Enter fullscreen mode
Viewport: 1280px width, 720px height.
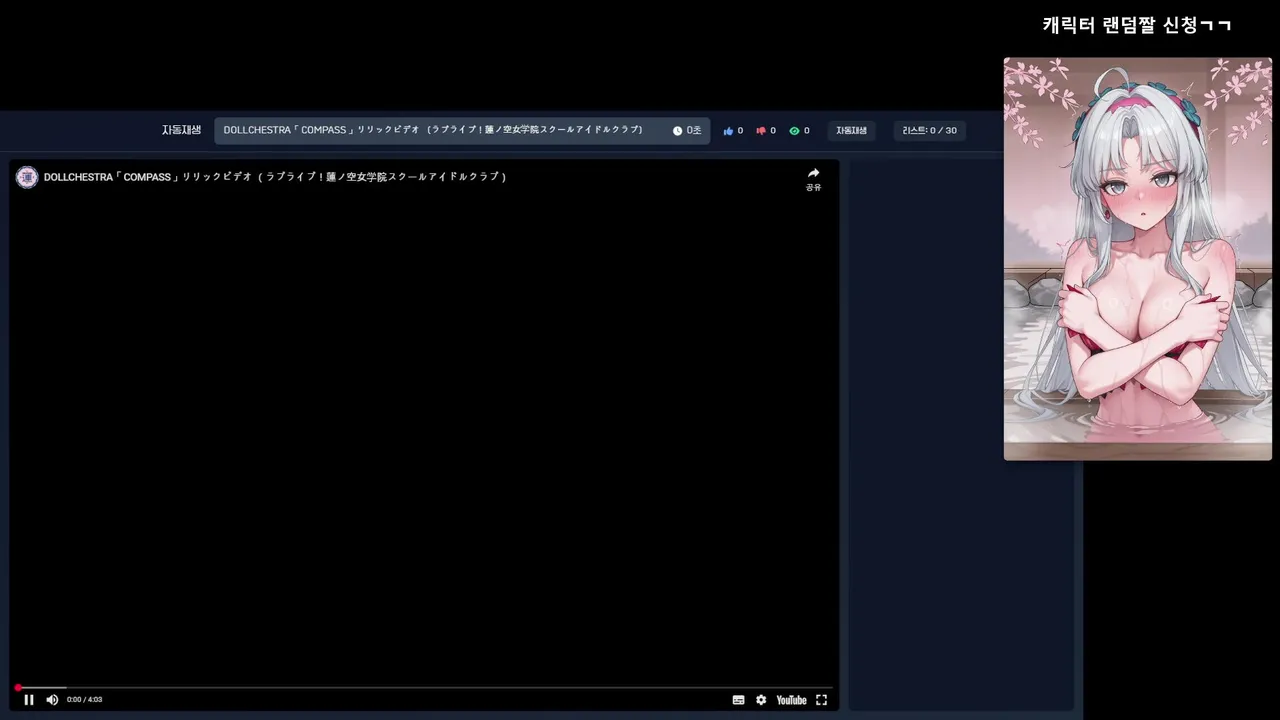tap(821, 700)
